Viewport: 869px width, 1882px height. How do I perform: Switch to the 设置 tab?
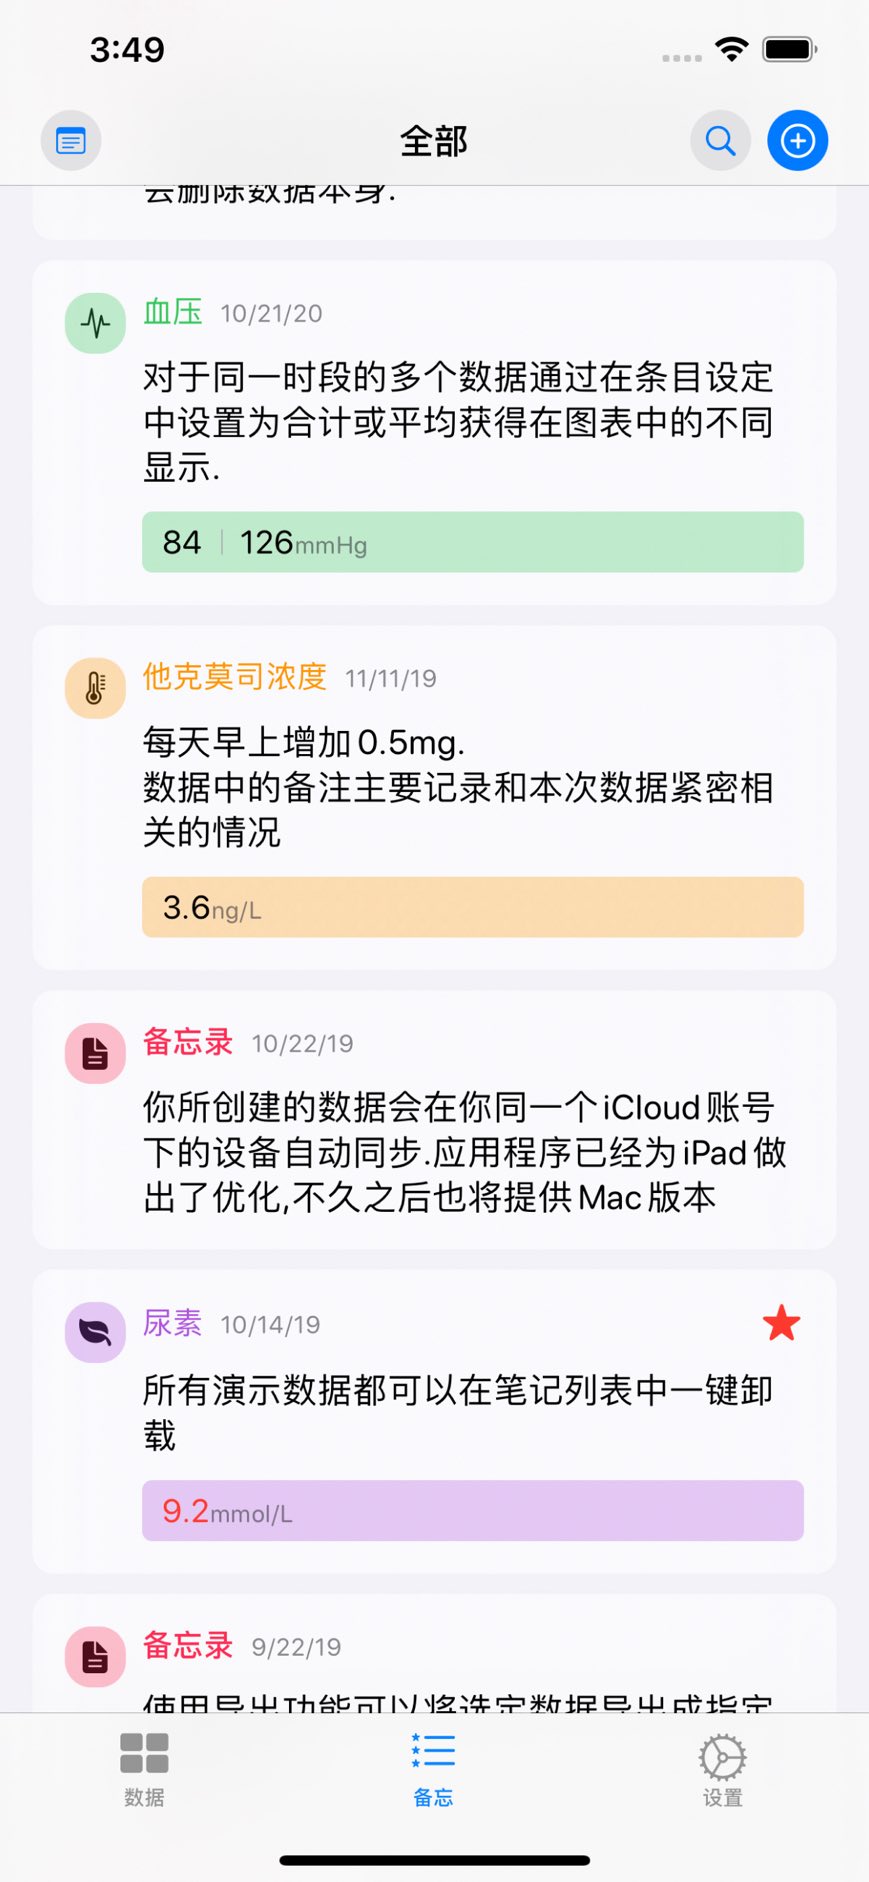722,1769
